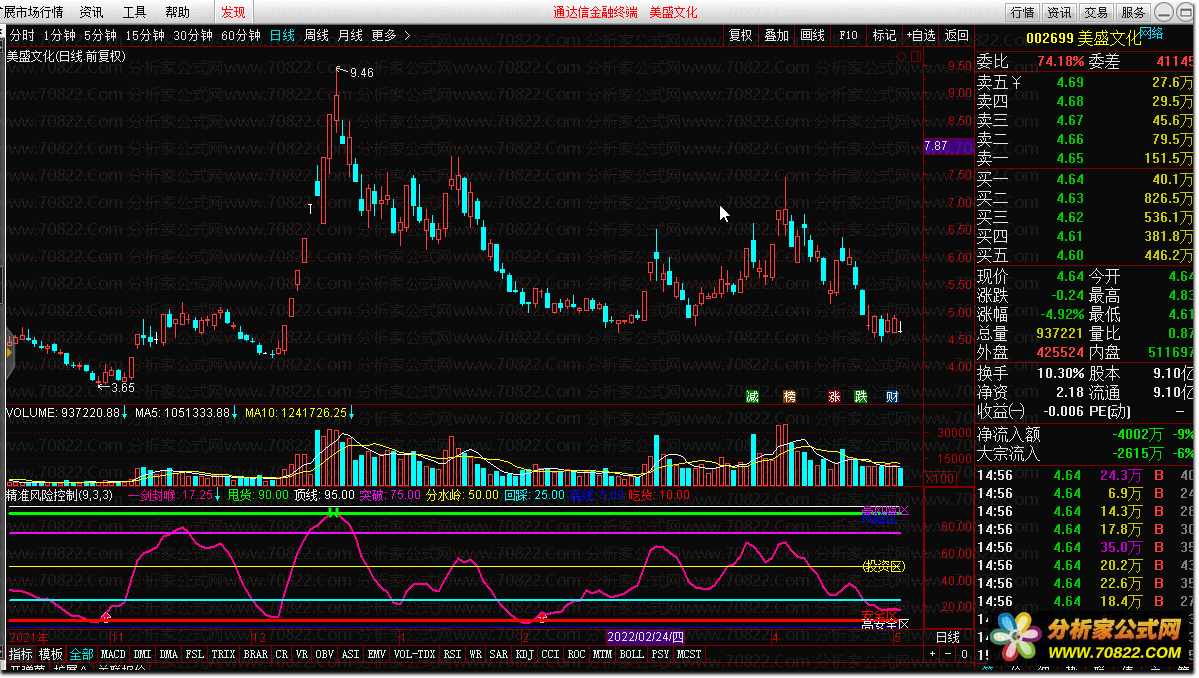The width and height of the screenshot is (1199, 678).
Task: Click the 交易 trade button at top right
Action: pyautogui.click(x=1096, y=12)
